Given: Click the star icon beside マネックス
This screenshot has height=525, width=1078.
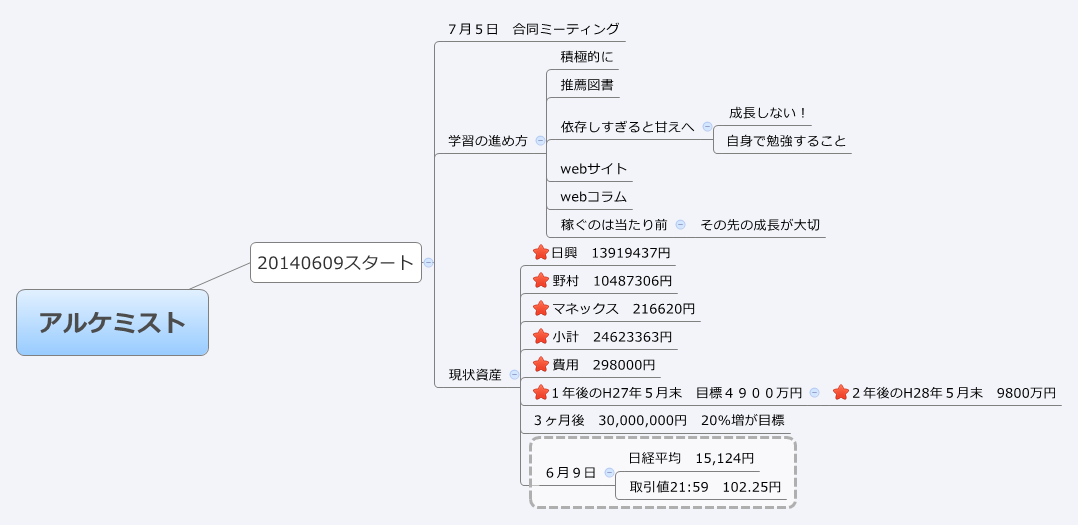Looking at the screenshot, I should 541,308.
